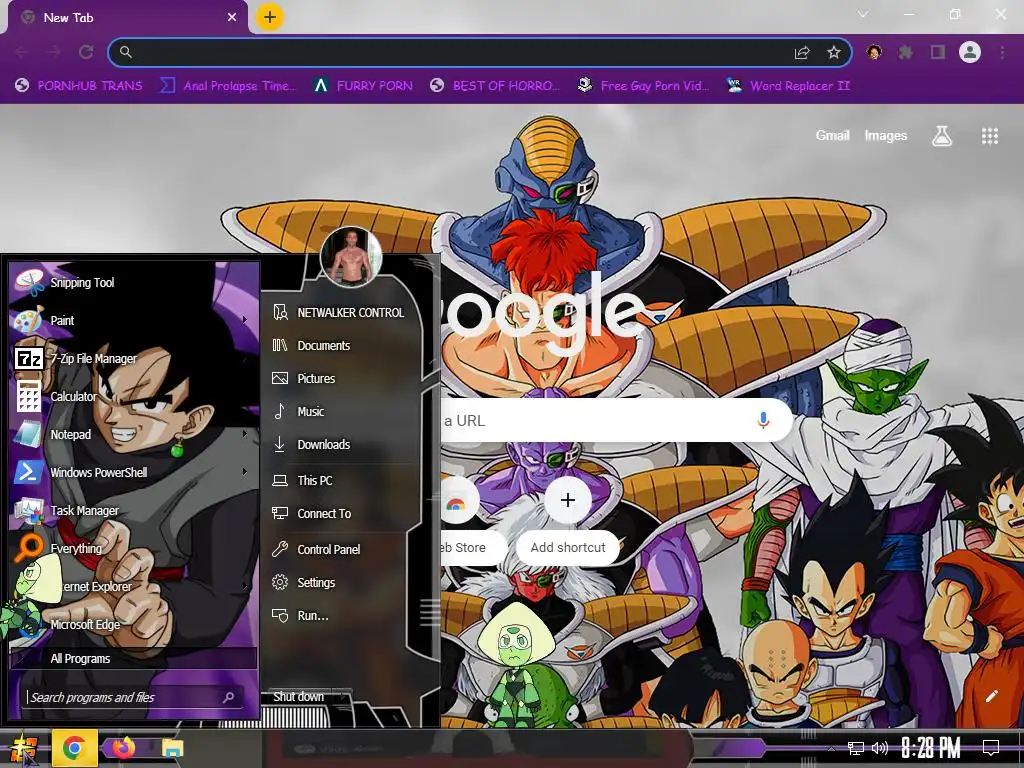1024x768 pixels.
Task: Open Firefox from the taskbar
Action: (123, 748)
